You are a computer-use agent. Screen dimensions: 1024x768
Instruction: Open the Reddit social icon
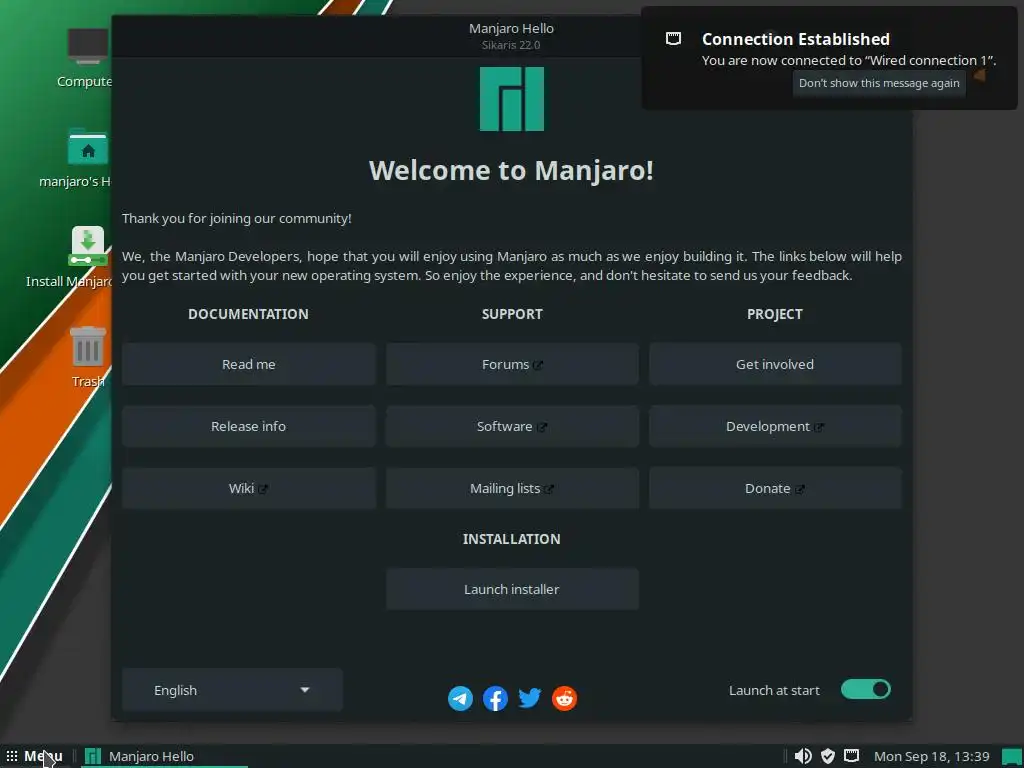coord(564,698)
